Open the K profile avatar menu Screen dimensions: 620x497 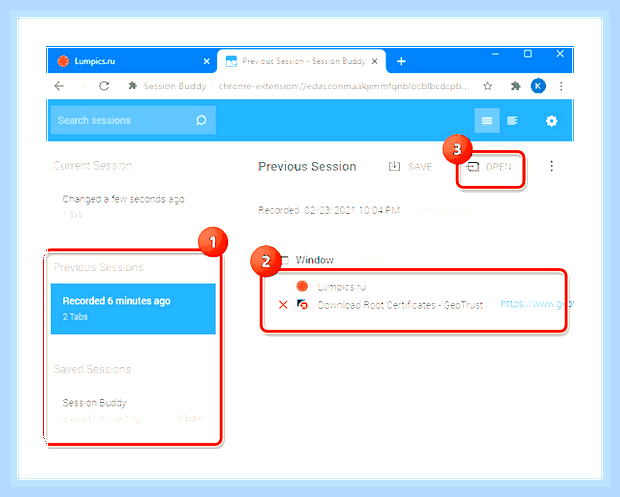point(538,86)
